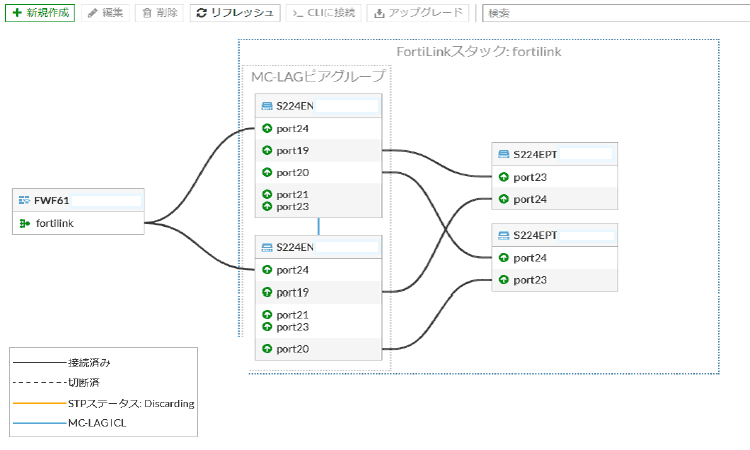Select the lower S224EPT switch title
The width and height of the screenshot is (750, 450).
[555, 235]
